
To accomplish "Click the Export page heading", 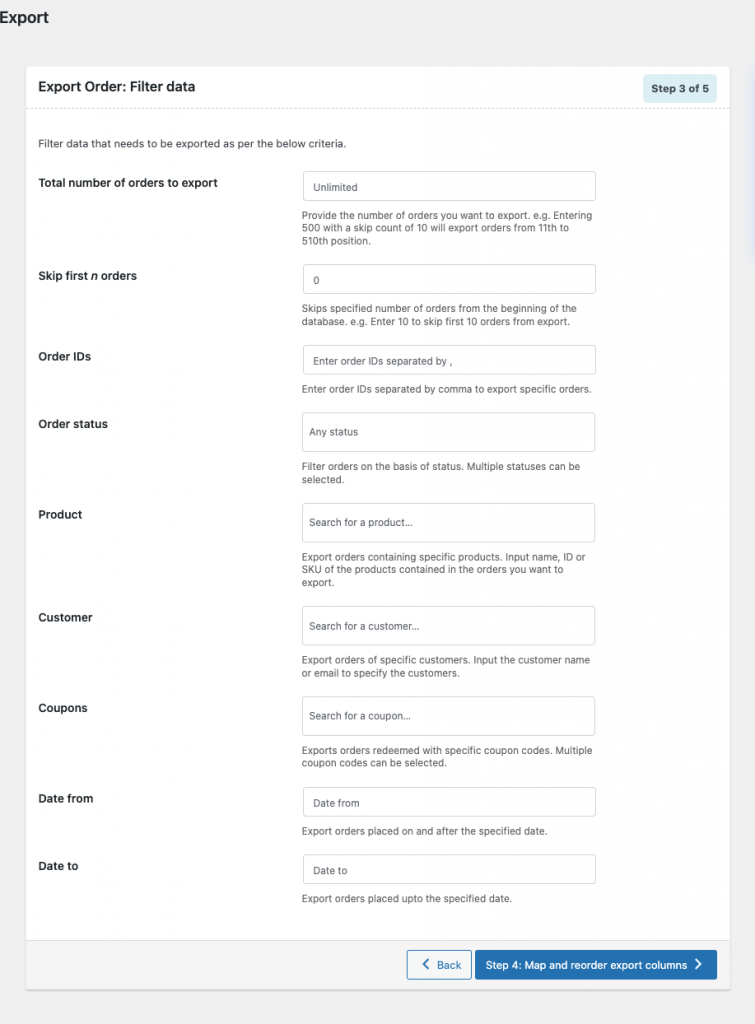I will pyautogui.click(x=24, y=17).
